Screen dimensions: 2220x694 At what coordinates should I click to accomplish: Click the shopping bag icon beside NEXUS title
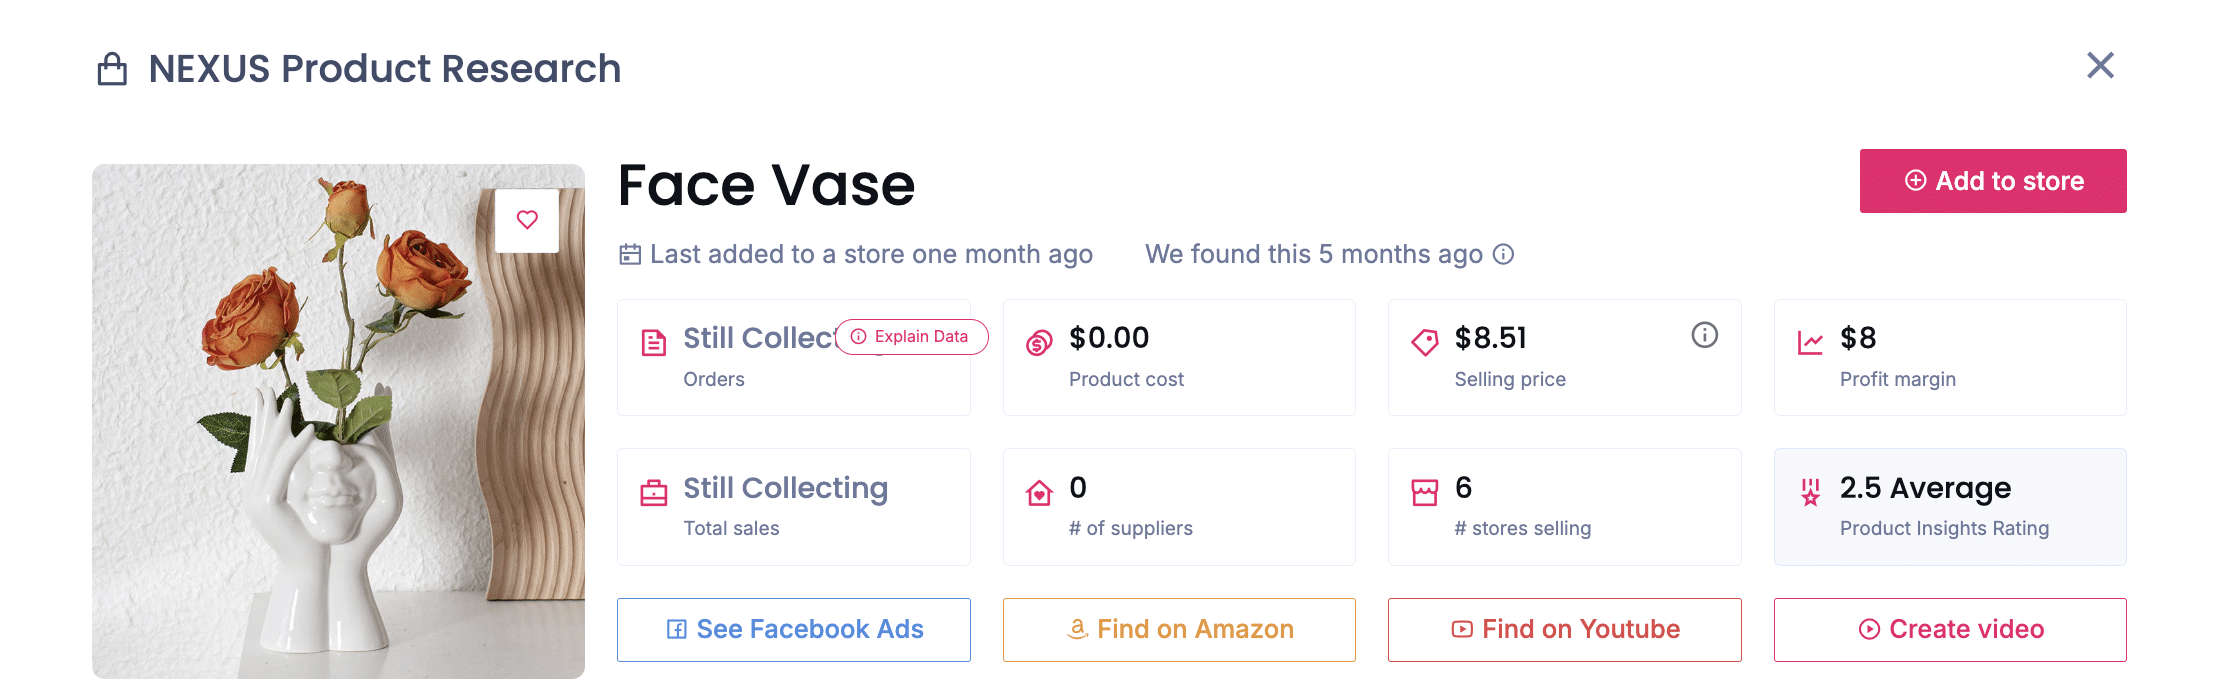112,69
